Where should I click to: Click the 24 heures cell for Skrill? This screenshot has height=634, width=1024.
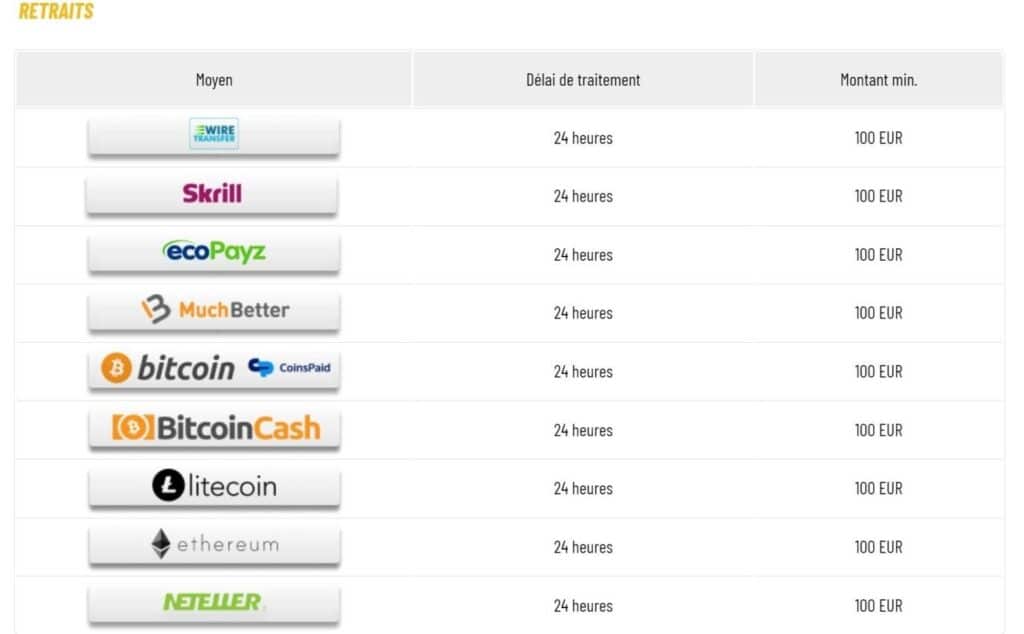pos(583,196)
